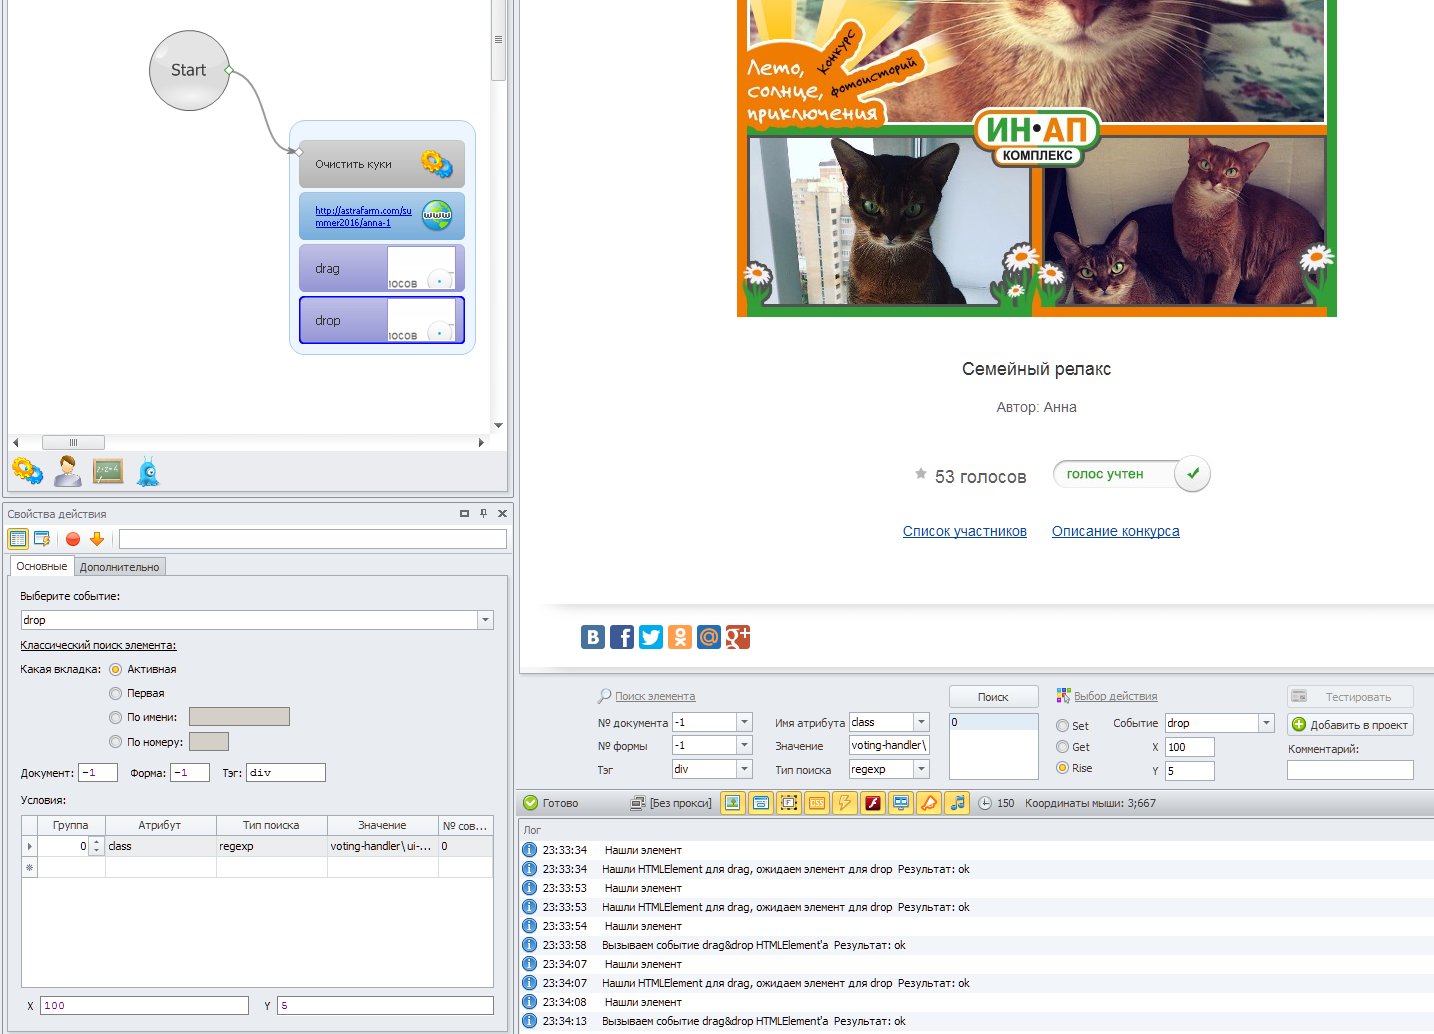The image size is (1434, 1034).
Task: Click the canvas horizontal scrollbar right arrow
Action: click(481, 442)
